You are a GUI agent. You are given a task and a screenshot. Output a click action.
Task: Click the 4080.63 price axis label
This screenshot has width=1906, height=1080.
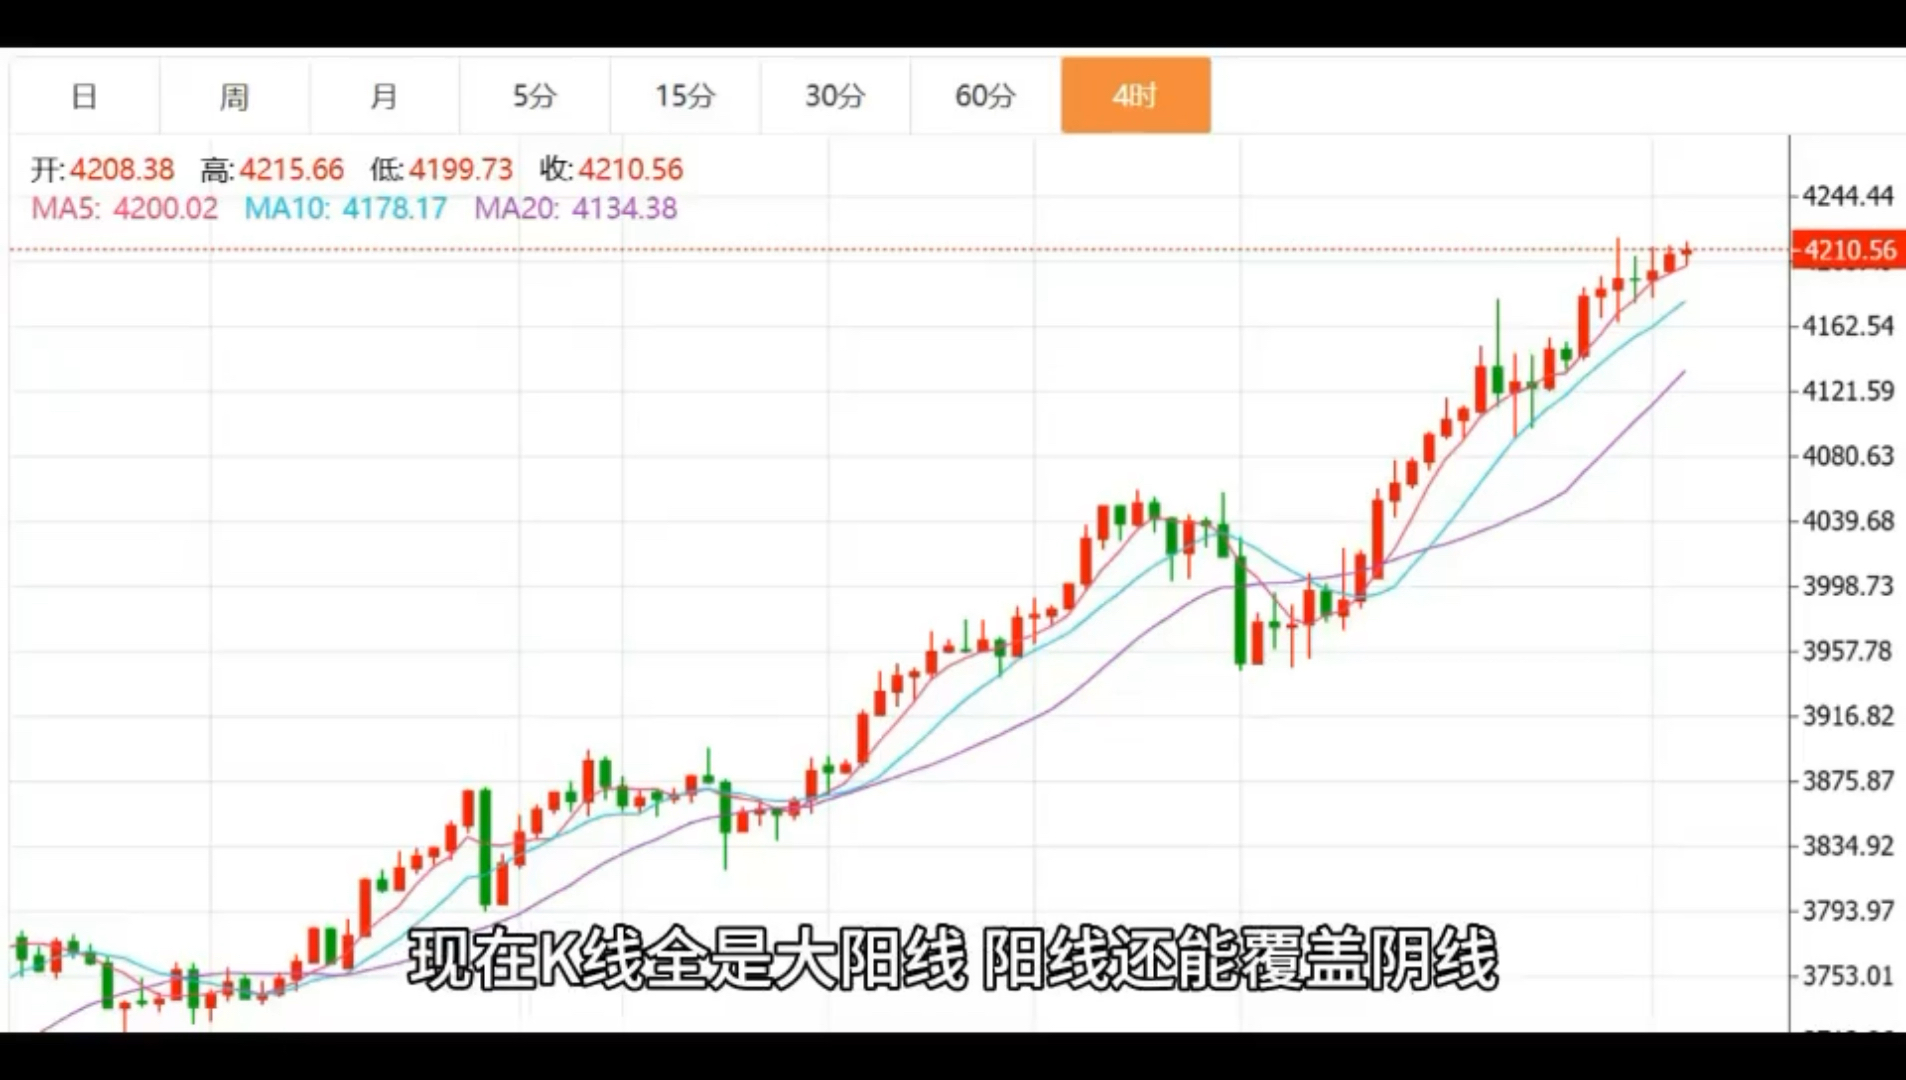click(1848, 456)
